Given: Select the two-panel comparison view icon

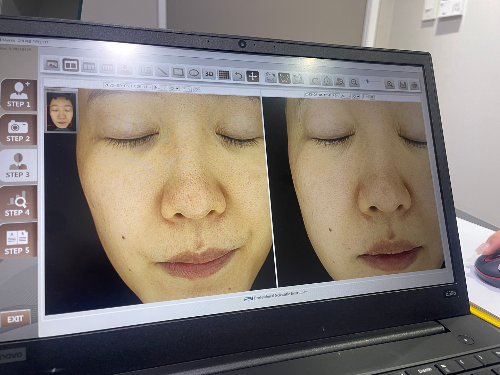Looking at the screenshot, I should pyautogui.click(x=71, y=65).
